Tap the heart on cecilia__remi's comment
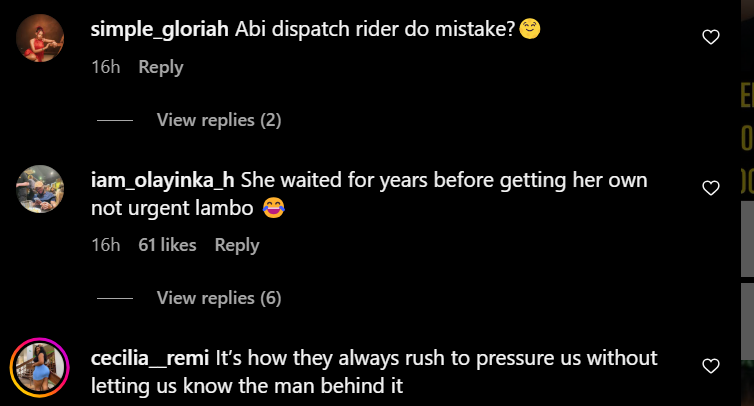754x406 pixels. click(x=711, y=366)
